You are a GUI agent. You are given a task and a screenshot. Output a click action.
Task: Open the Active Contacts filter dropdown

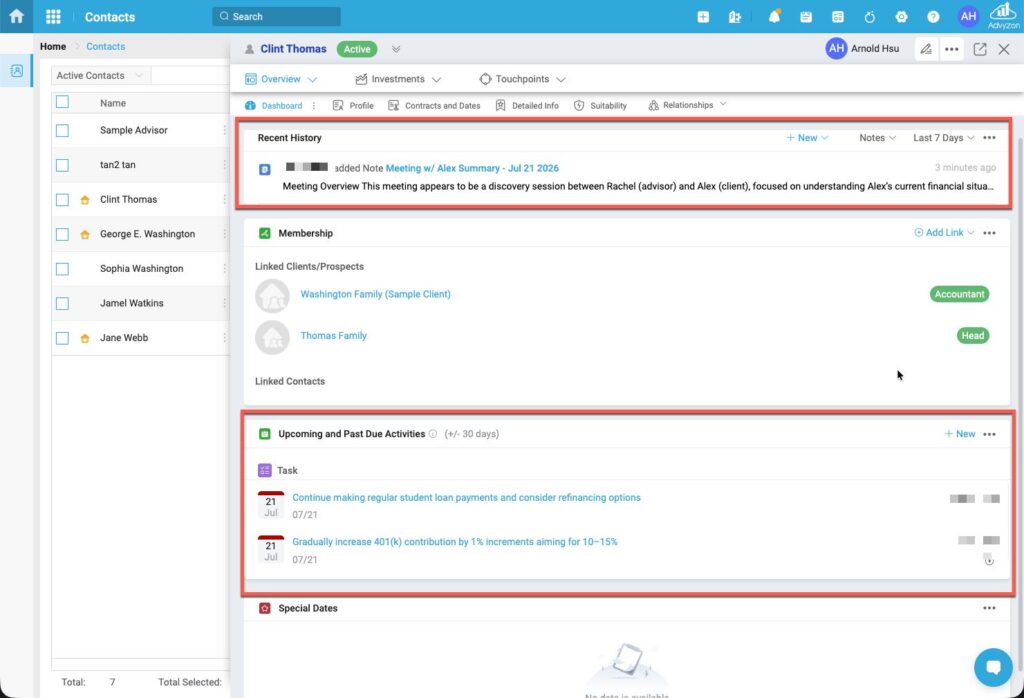click(101, 76)
